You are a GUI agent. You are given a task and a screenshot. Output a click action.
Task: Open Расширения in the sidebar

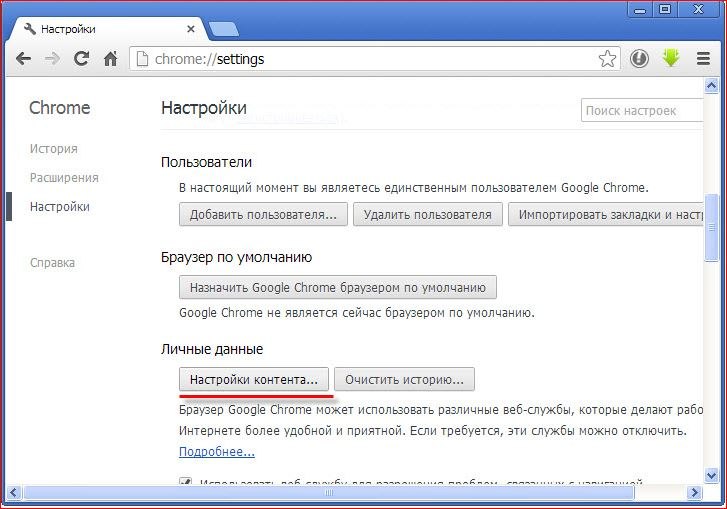point(64,178)
